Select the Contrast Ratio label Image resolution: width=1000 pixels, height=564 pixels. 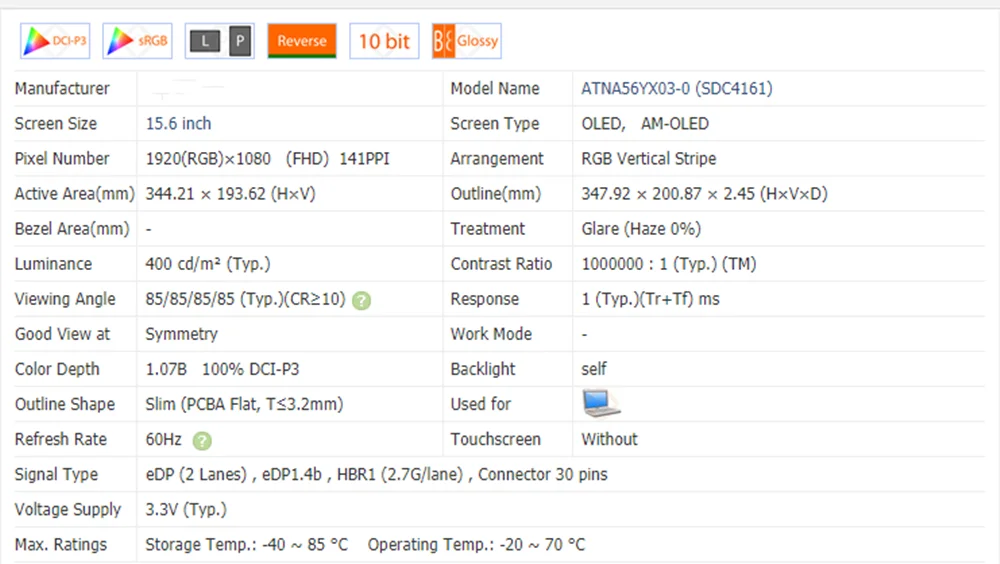[x=501, y=264]
